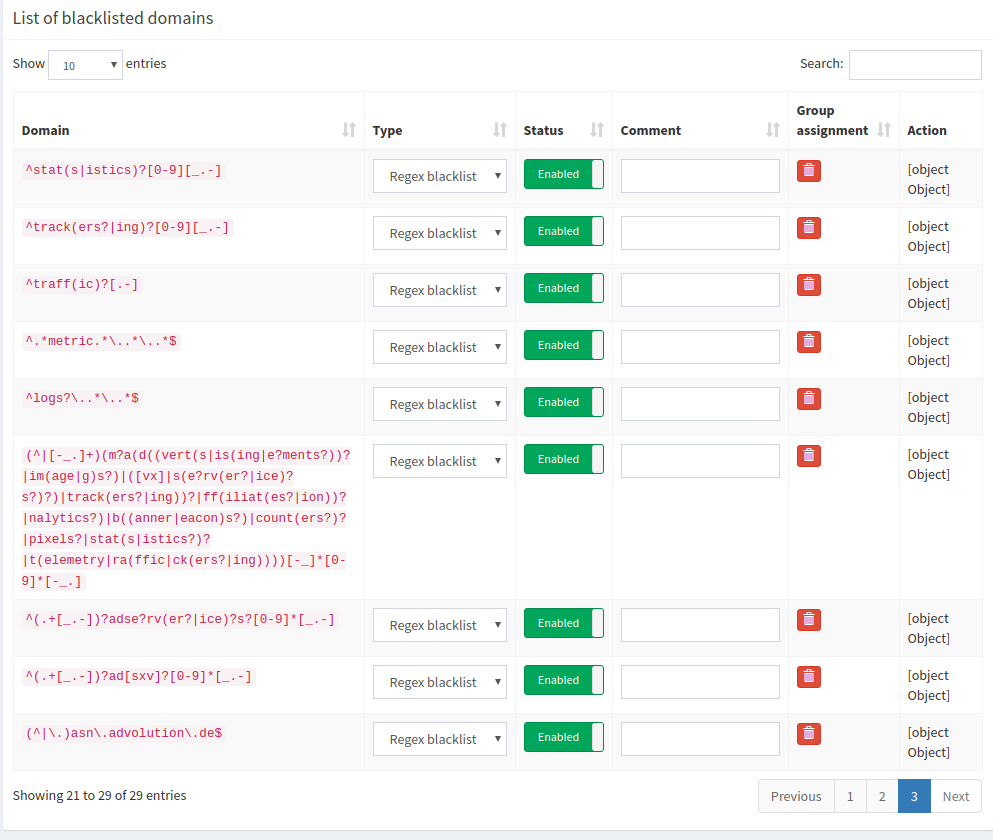Click the "Showing 21 to 29 of 29 entries" text
993x840 pixels.
pyautogui.click(x=99, y=796)
